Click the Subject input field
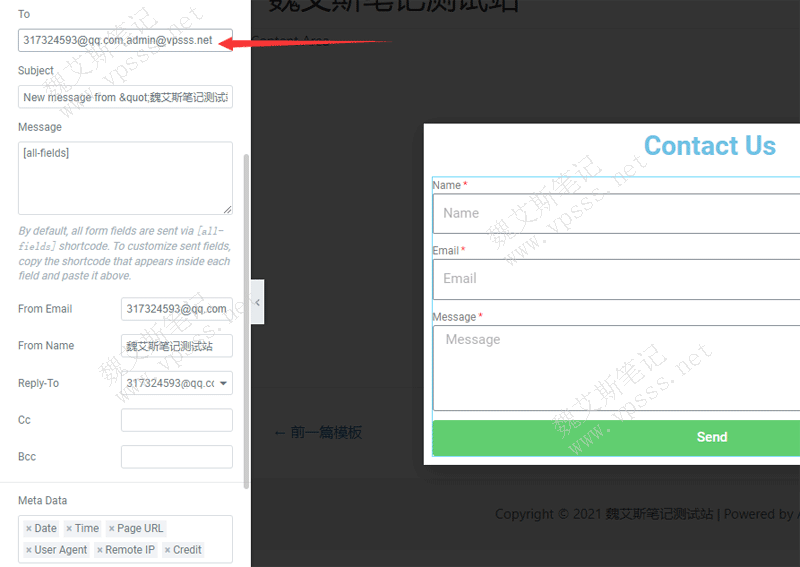Image resolution: width=800 pixels, height=567 pixels. point(124,97)
